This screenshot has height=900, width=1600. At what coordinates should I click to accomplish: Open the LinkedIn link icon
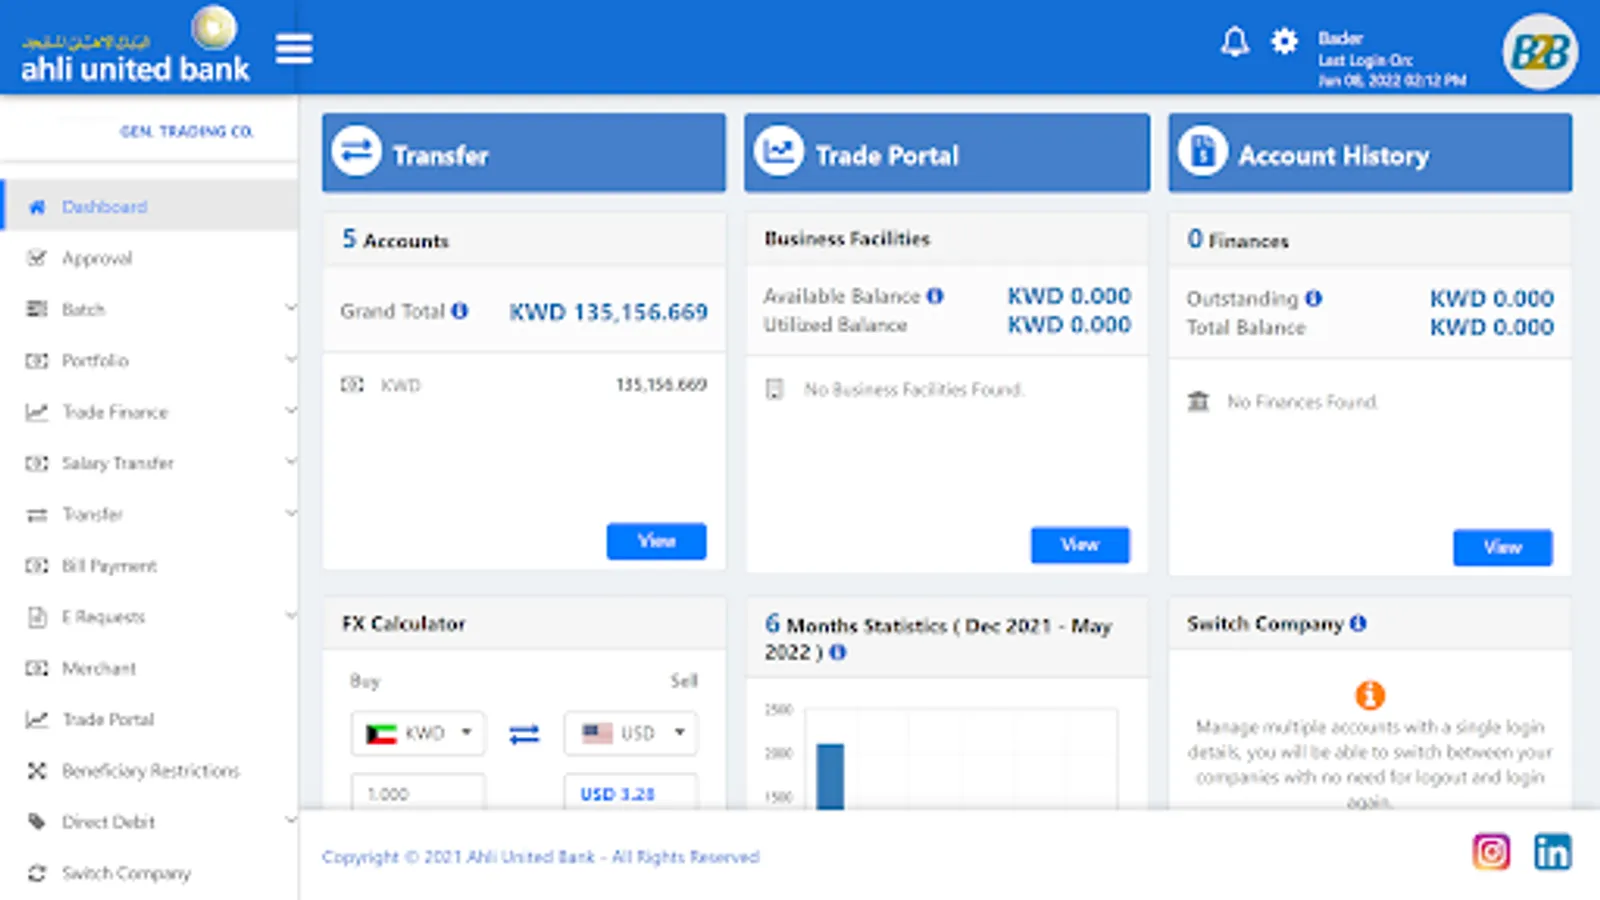click(1552, 852)
